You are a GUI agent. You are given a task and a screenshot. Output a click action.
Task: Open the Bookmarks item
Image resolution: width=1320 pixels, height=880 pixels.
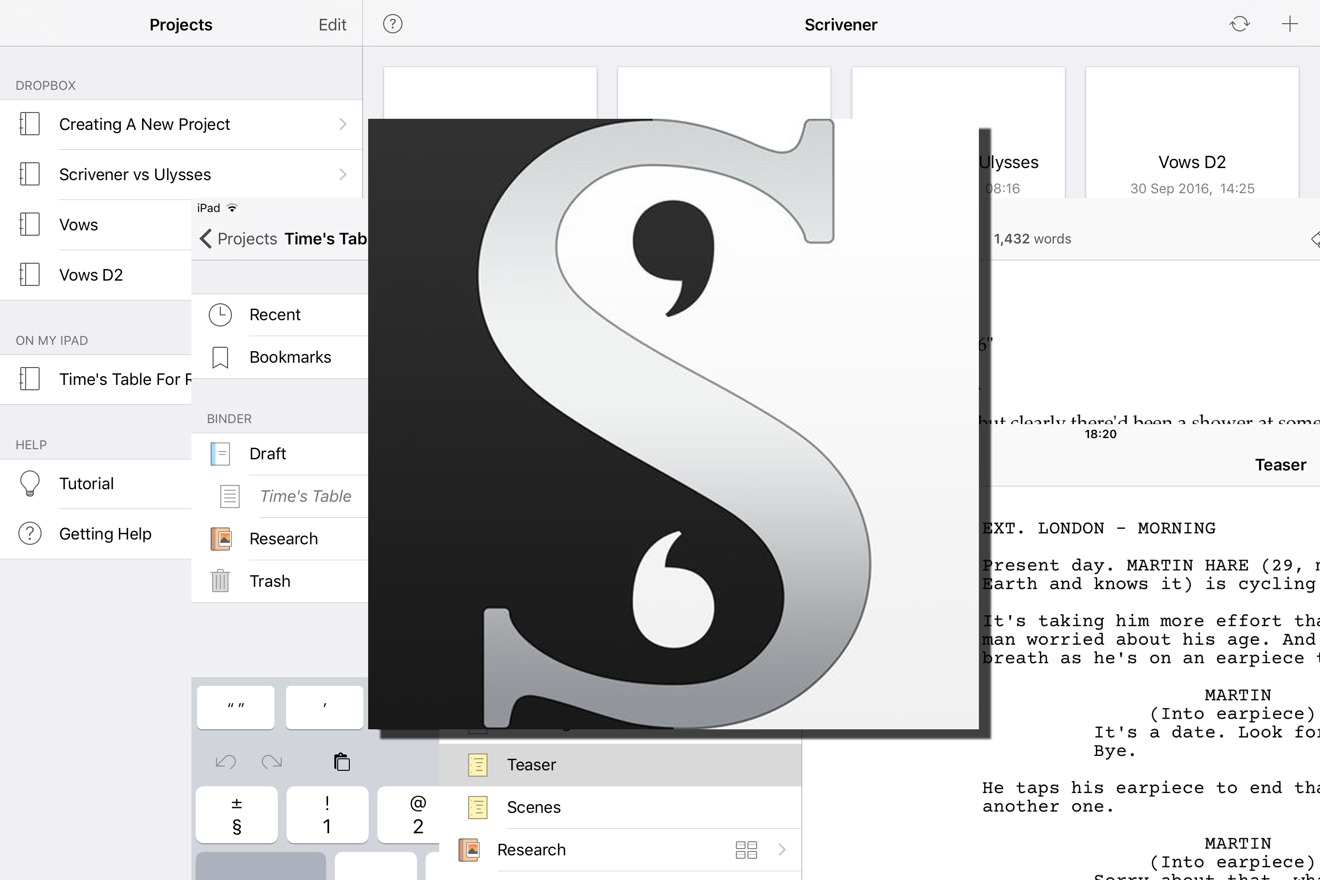click(x=280, y=357)
